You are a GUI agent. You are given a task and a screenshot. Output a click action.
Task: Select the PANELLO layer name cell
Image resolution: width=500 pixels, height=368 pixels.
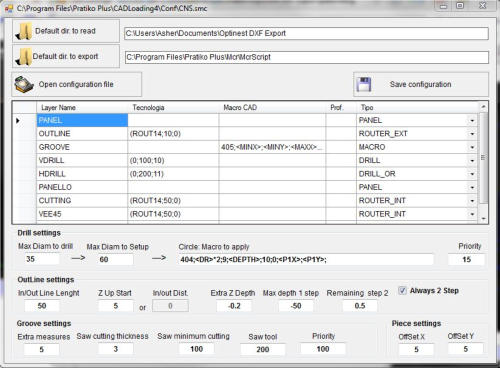pos(82,187)
